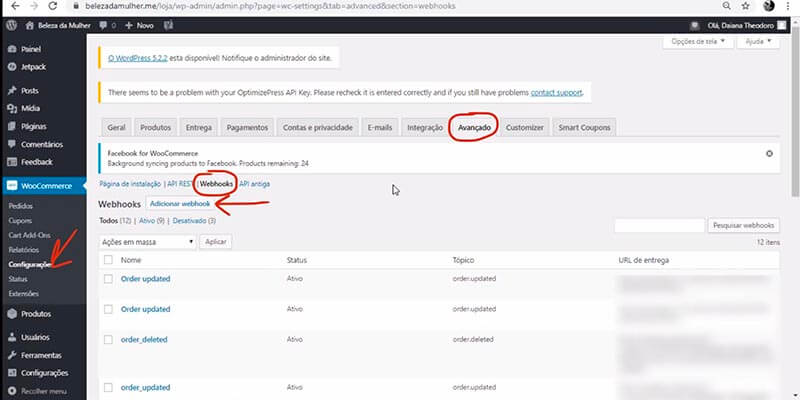Click the browser forward arrow
Viewport: 800px width, 400px height.
click(x=34, y=6)
